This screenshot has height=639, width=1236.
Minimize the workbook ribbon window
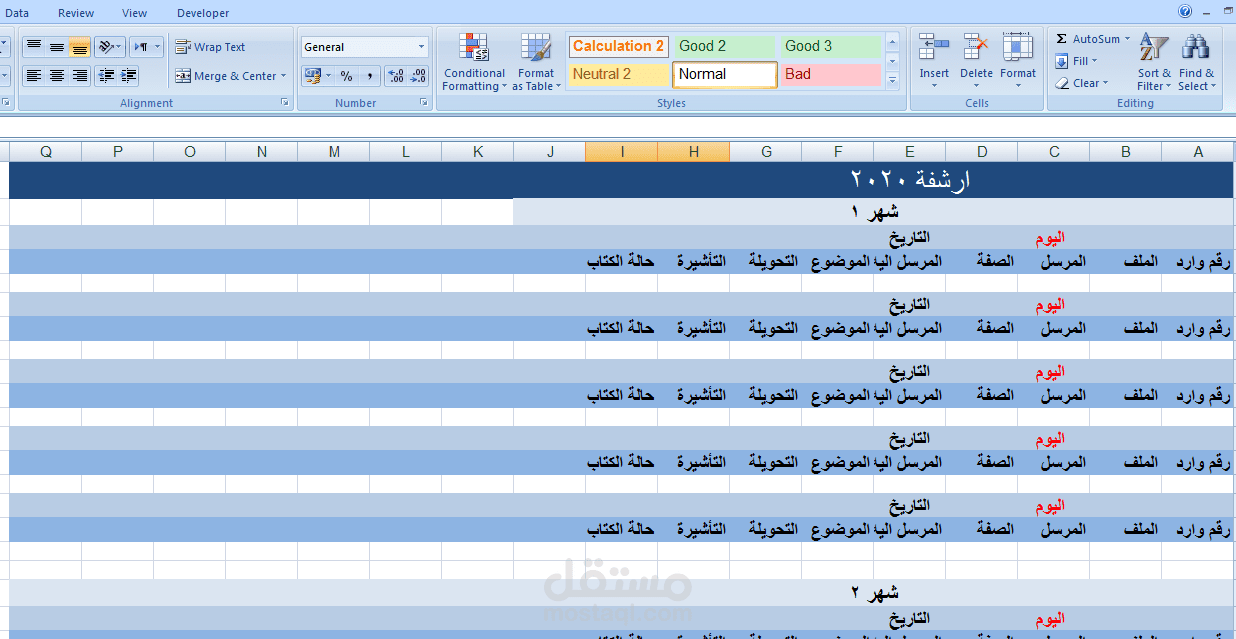pyautogui.click(x=1208, y=12)
